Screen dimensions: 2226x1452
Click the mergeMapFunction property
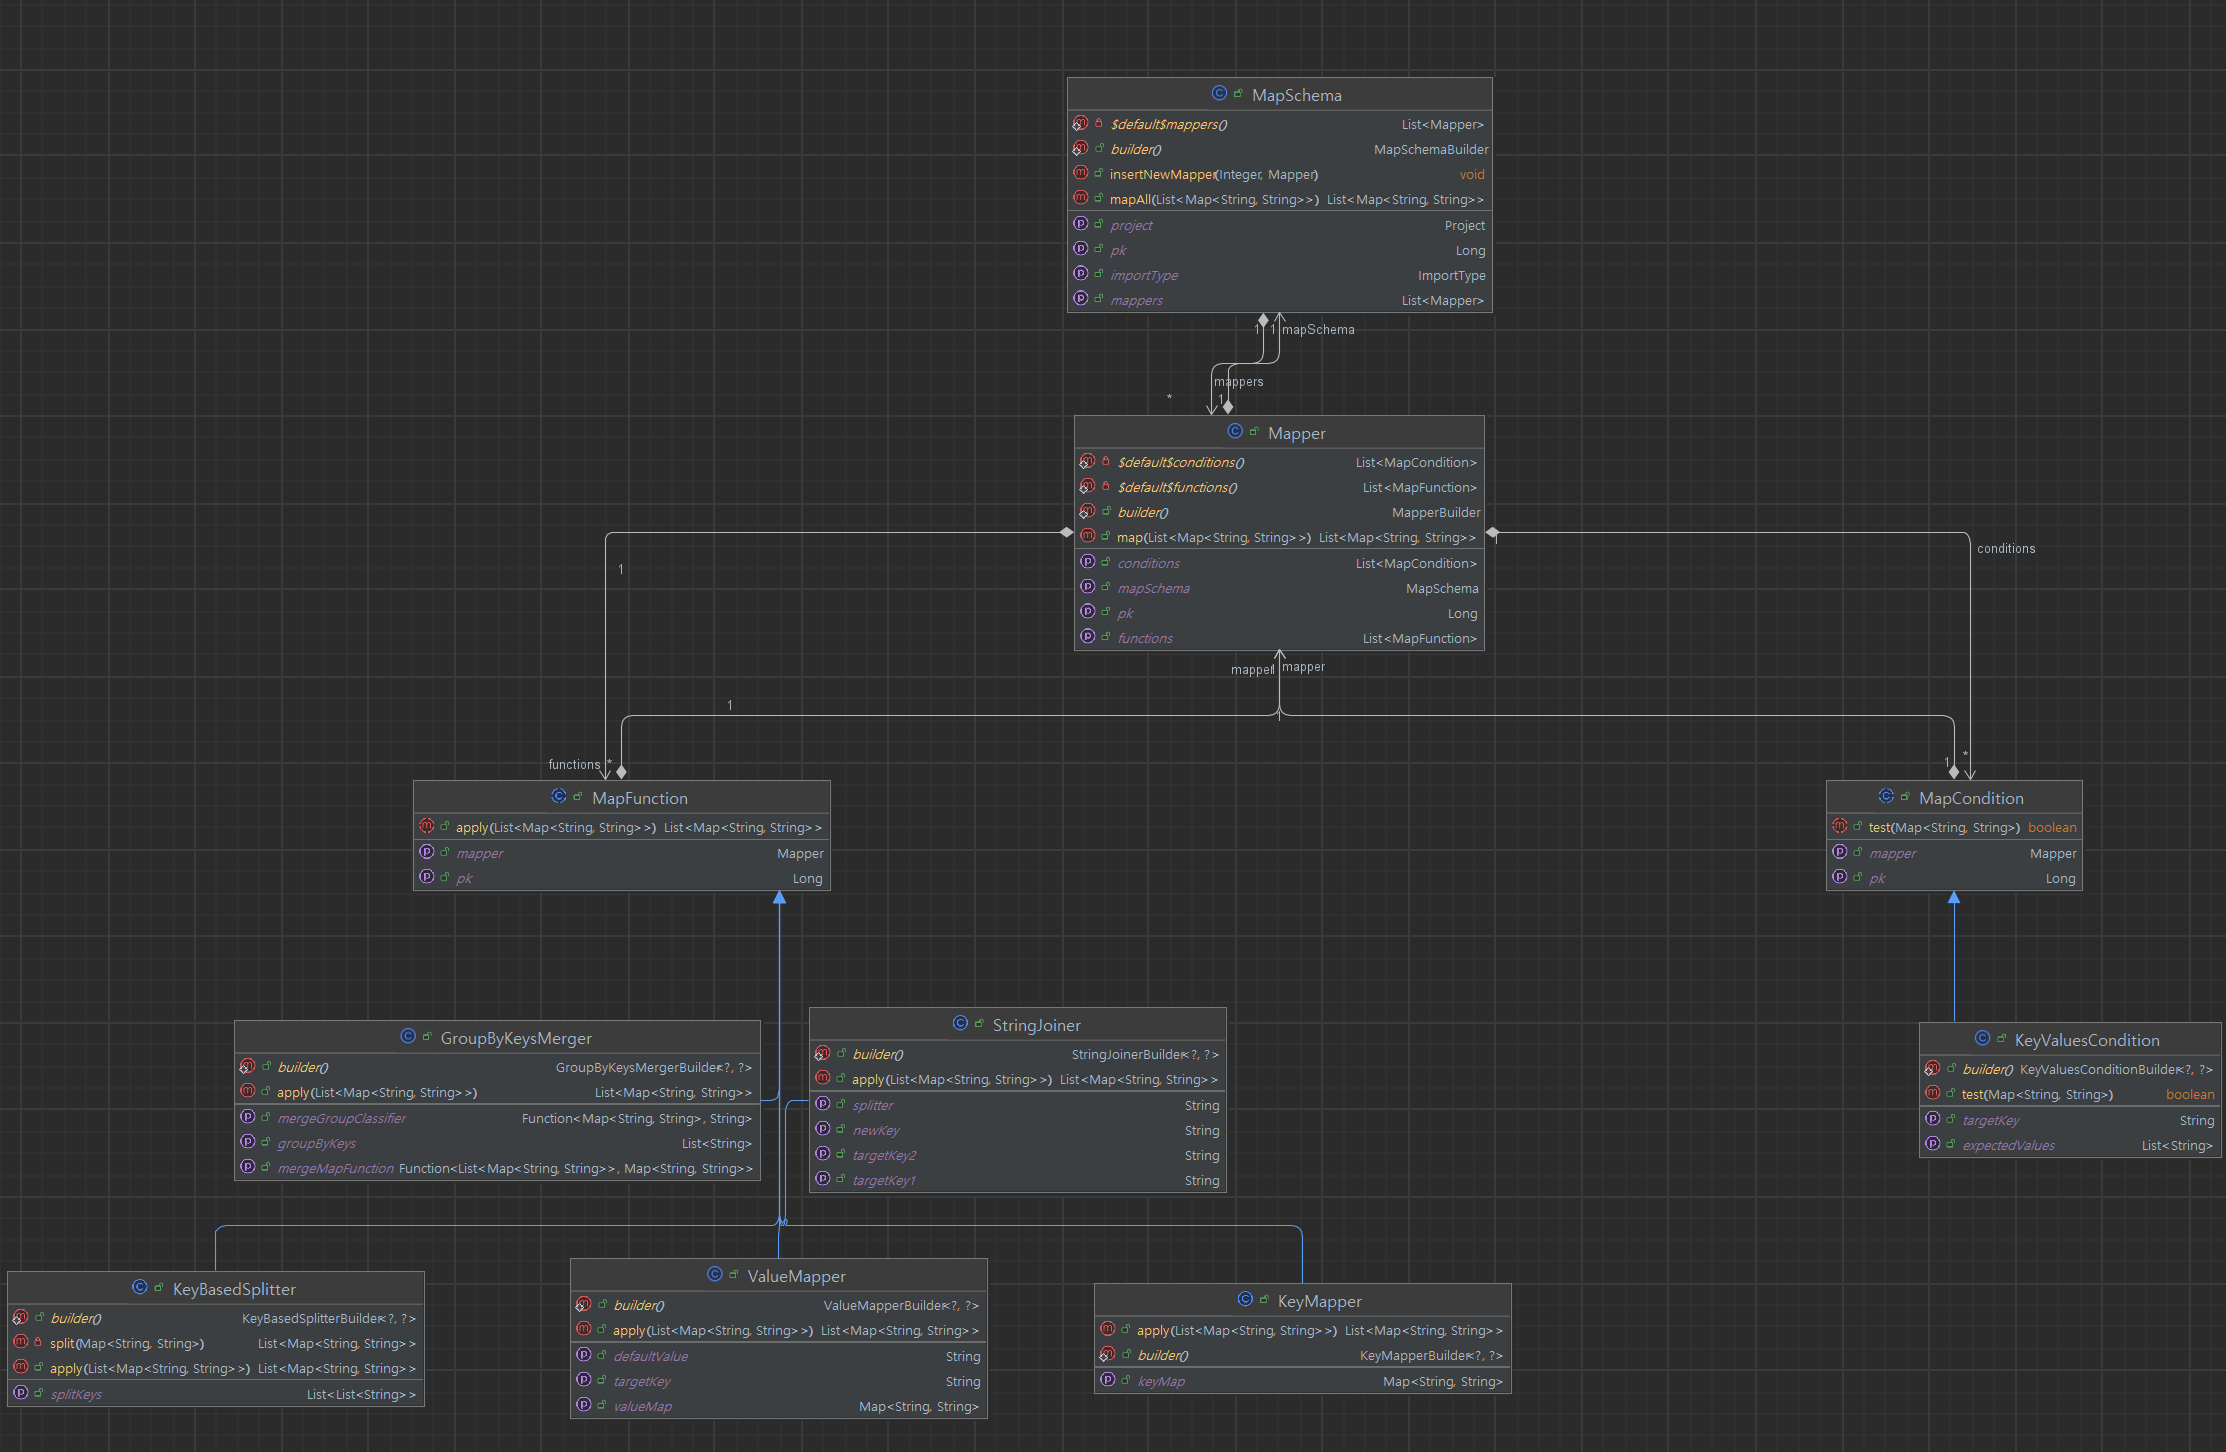(x=335, y=1168)
